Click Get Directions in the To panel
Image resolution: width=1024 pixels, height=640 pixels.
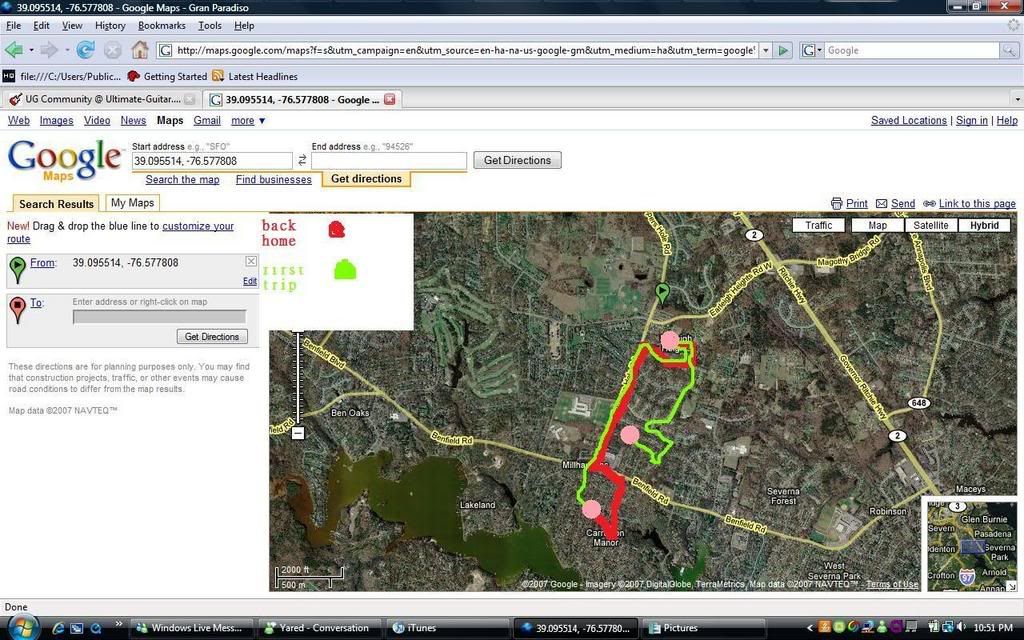(x=212, y=336)
